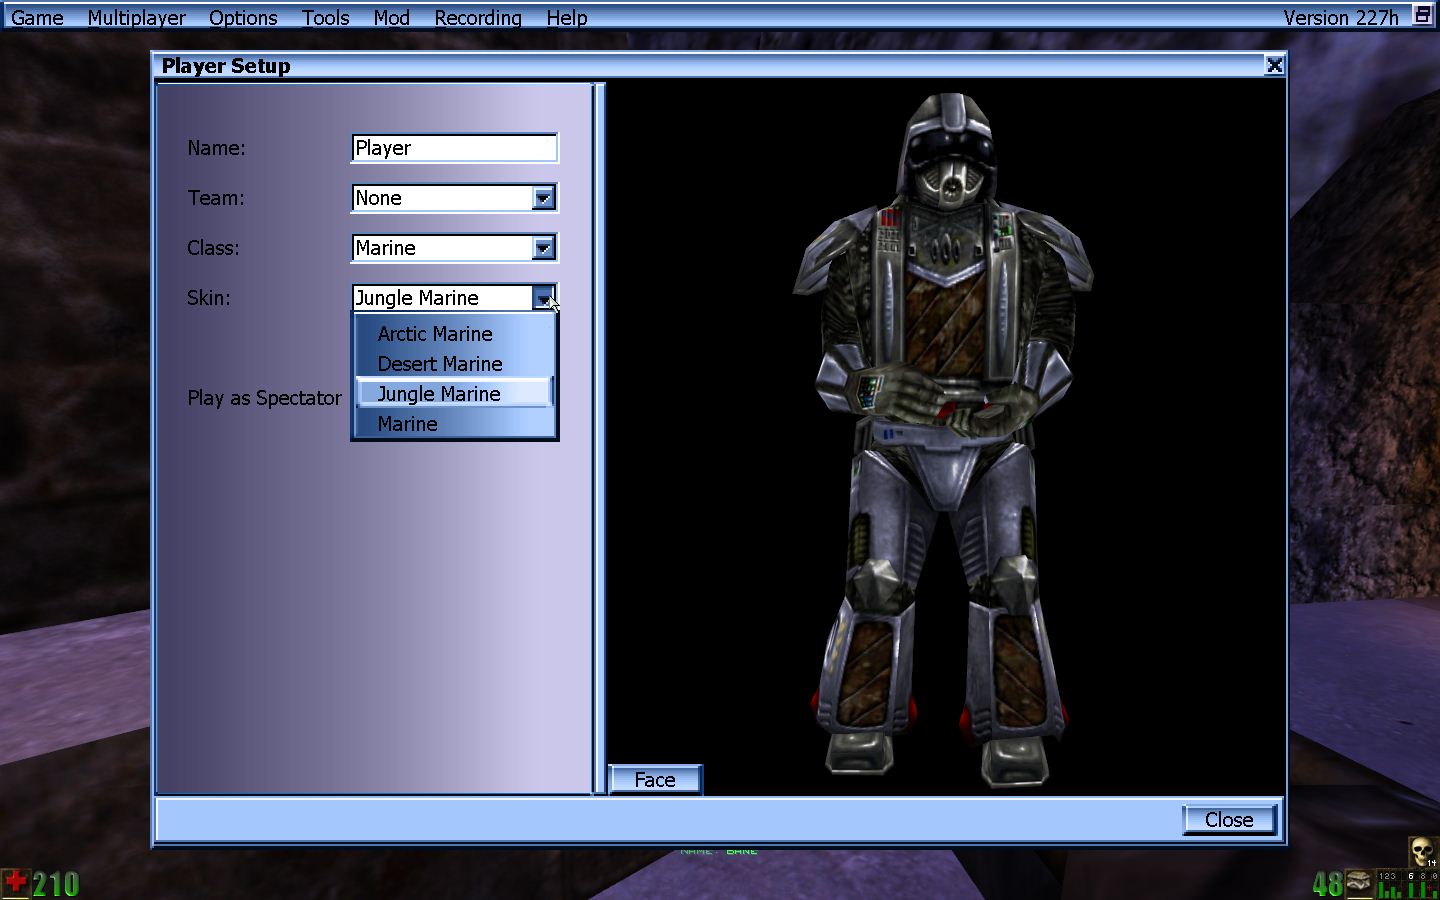Open the Options menu
The height and width of the screenshot is (900, 1440).
click(243, 17)
